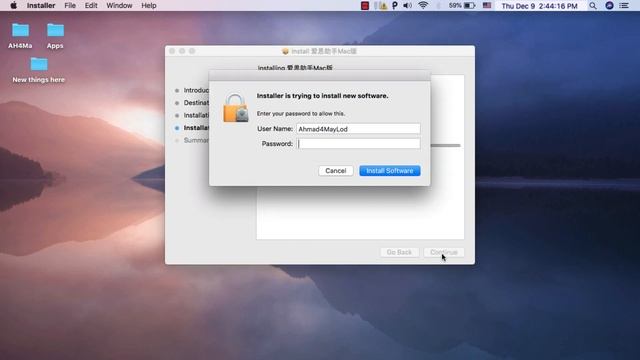Open the Help menu
Image resolution: width=640 pixels, height=360 pixels.
point(149,5)
